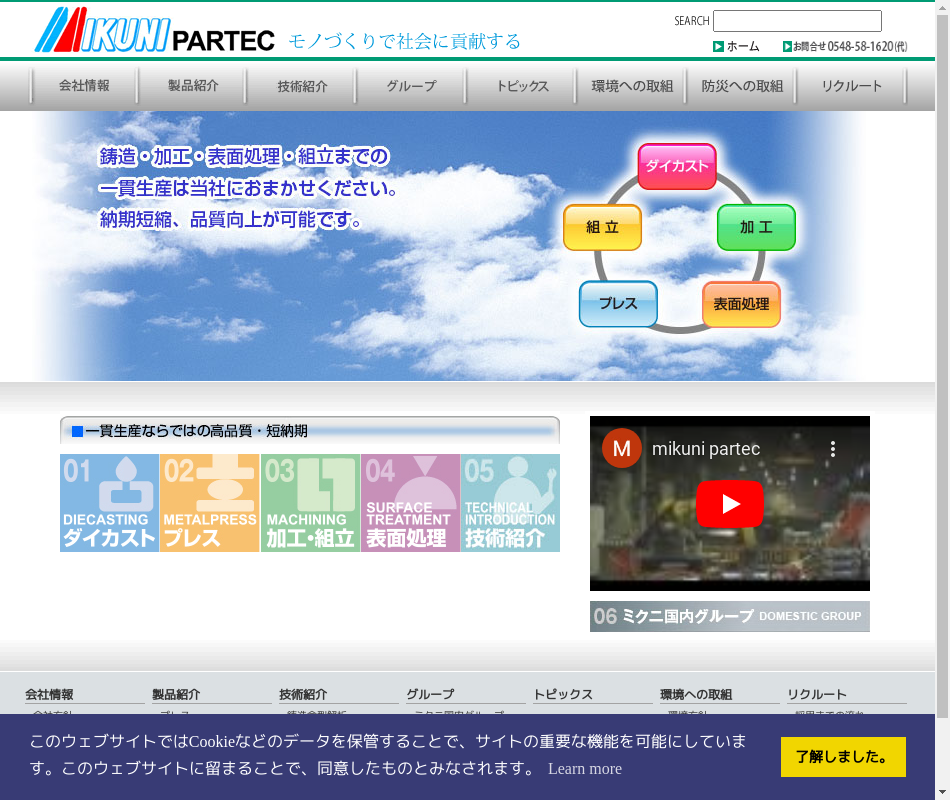The width and height of the screenshot is (950, 800).
Task: Open グループ in the top navigation
Action: (x=411, y=86)
